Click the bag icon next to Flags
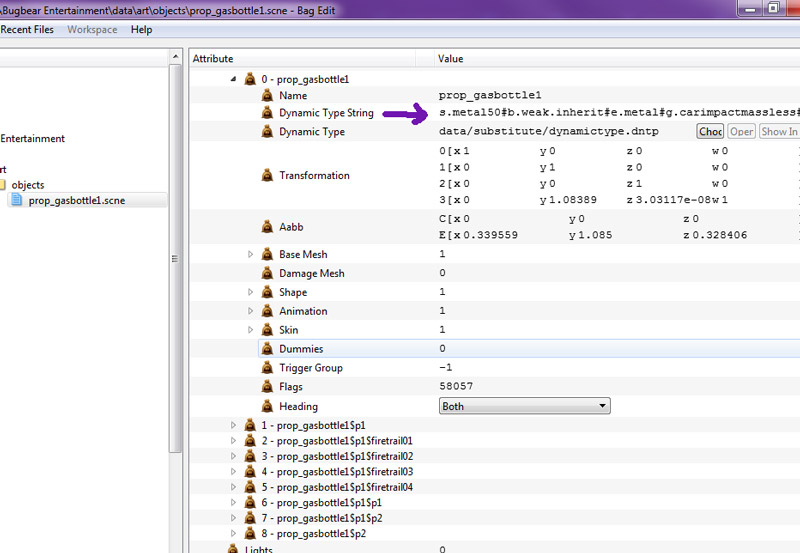 point(267,387)
